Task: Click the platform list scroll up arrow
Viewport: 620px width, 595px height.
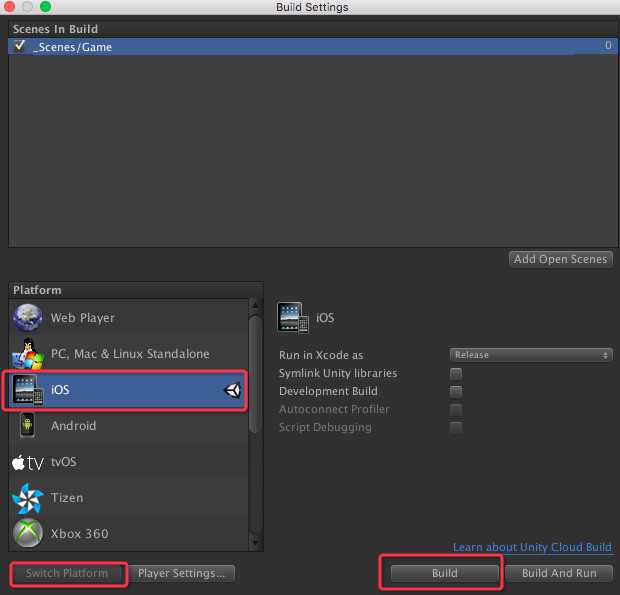Action: tap(255, 305)
